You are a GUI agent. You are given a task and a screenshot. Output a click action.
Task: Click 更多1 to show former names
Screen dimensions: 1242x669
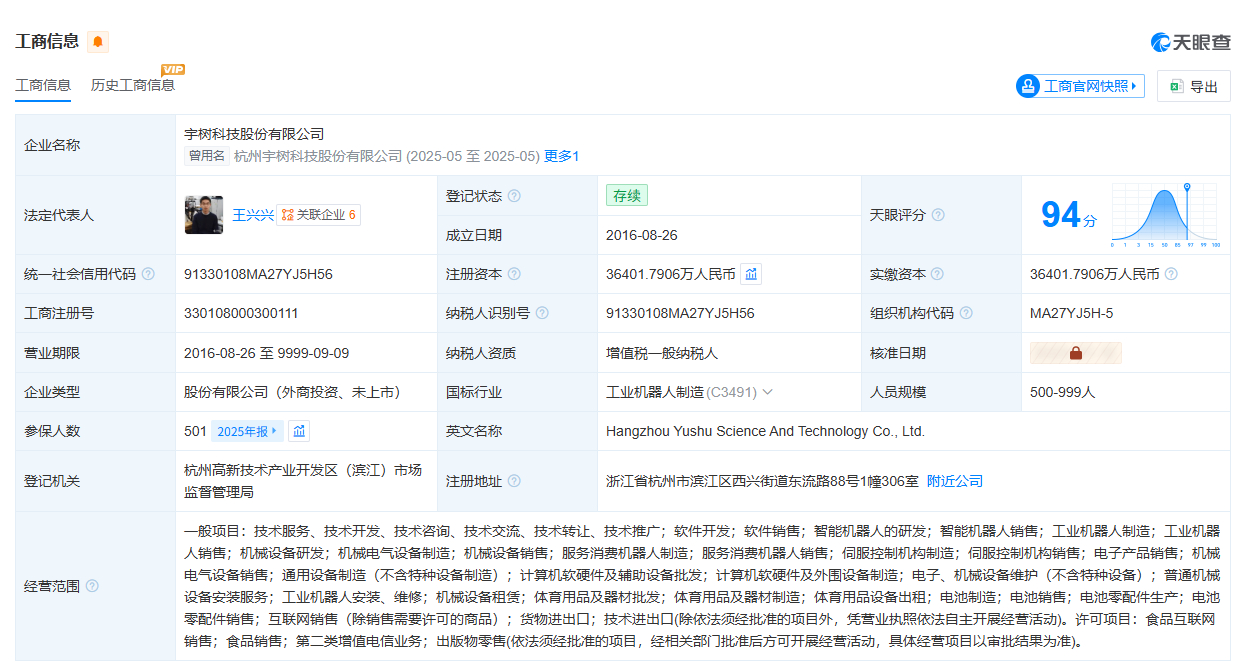pos(562,156)
